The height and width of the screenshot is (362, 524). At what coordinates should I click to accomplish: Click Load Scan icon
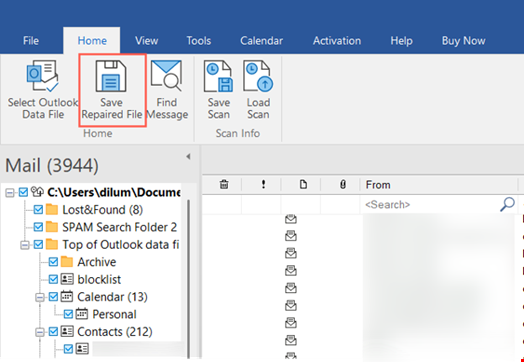(x=258, y=76)
